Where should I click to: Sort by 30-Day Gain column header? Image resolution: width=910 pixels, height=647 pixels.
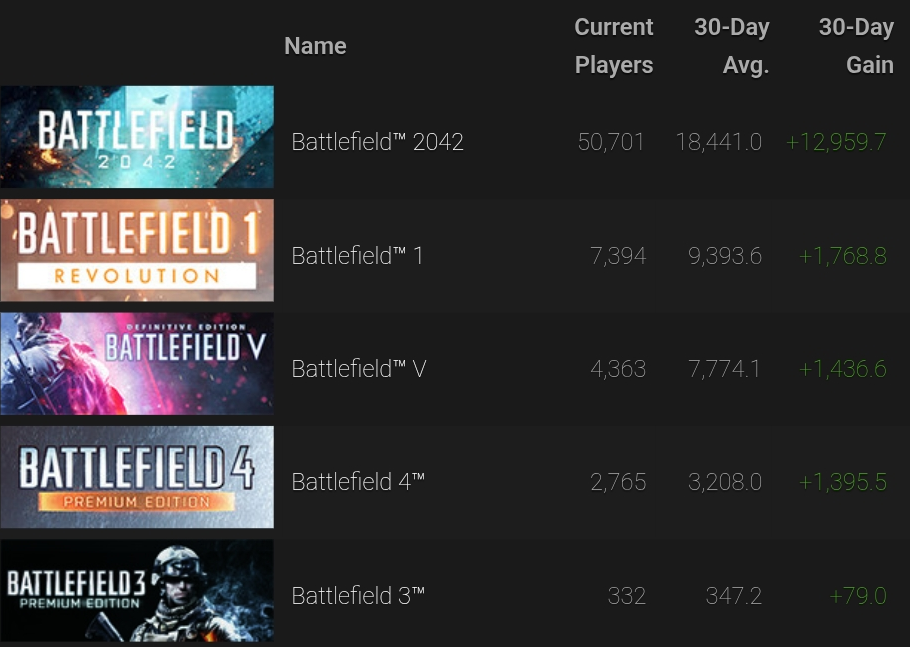click(855, 46)
